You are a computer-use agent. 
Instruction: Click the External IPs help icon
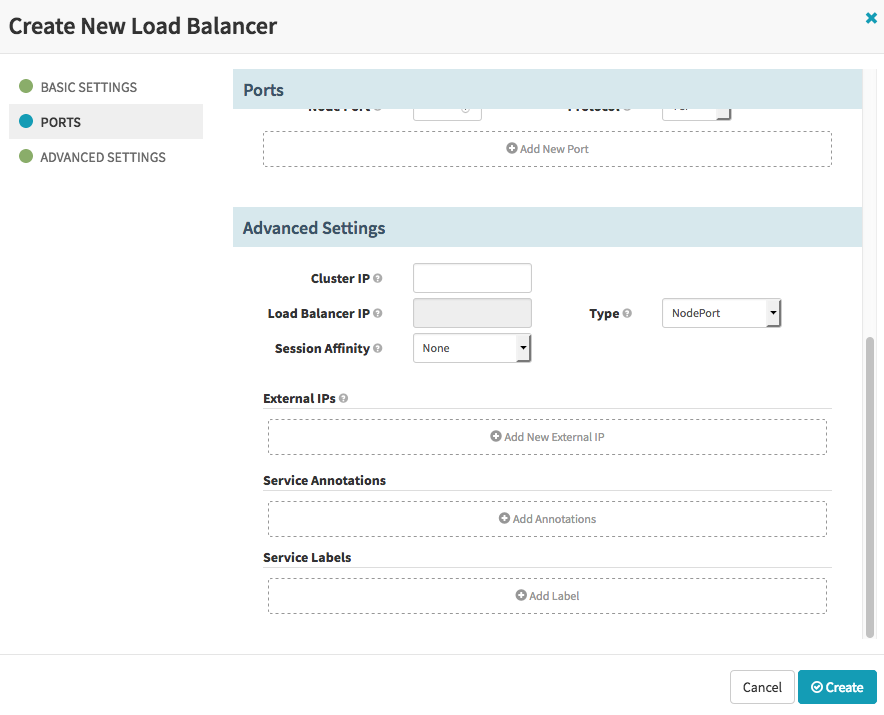click(343, 398)
